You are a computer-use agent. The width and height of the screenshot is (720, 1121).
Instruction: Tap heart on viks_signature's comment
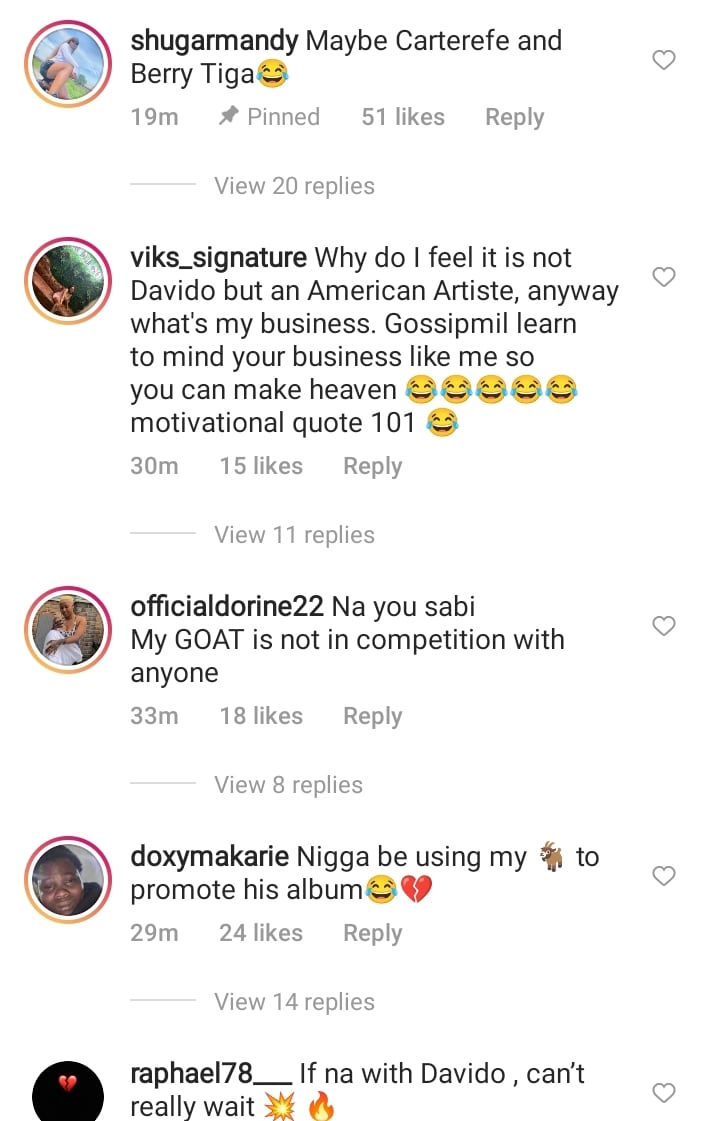click(664, 277)
